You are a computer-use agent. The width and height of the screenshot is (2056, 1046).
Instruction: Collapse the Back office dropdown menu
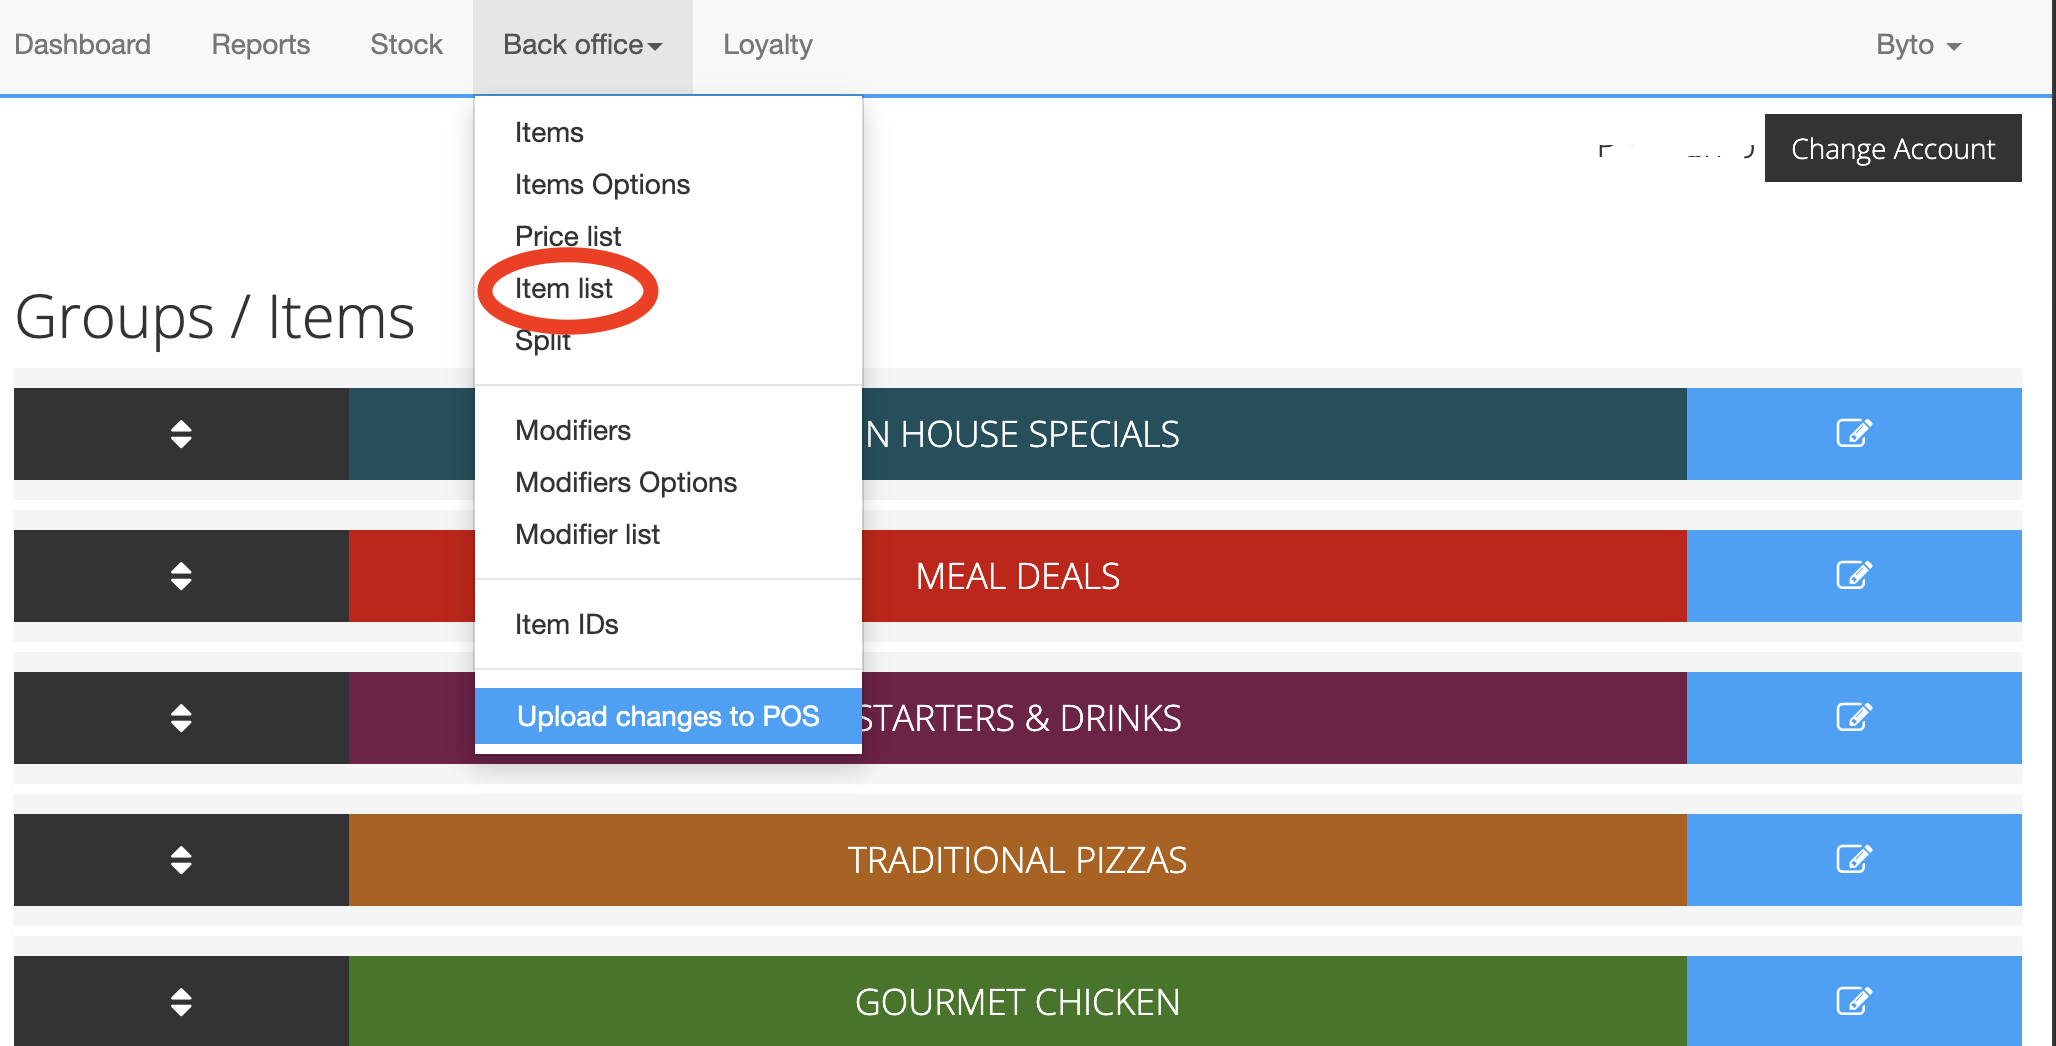582,45
